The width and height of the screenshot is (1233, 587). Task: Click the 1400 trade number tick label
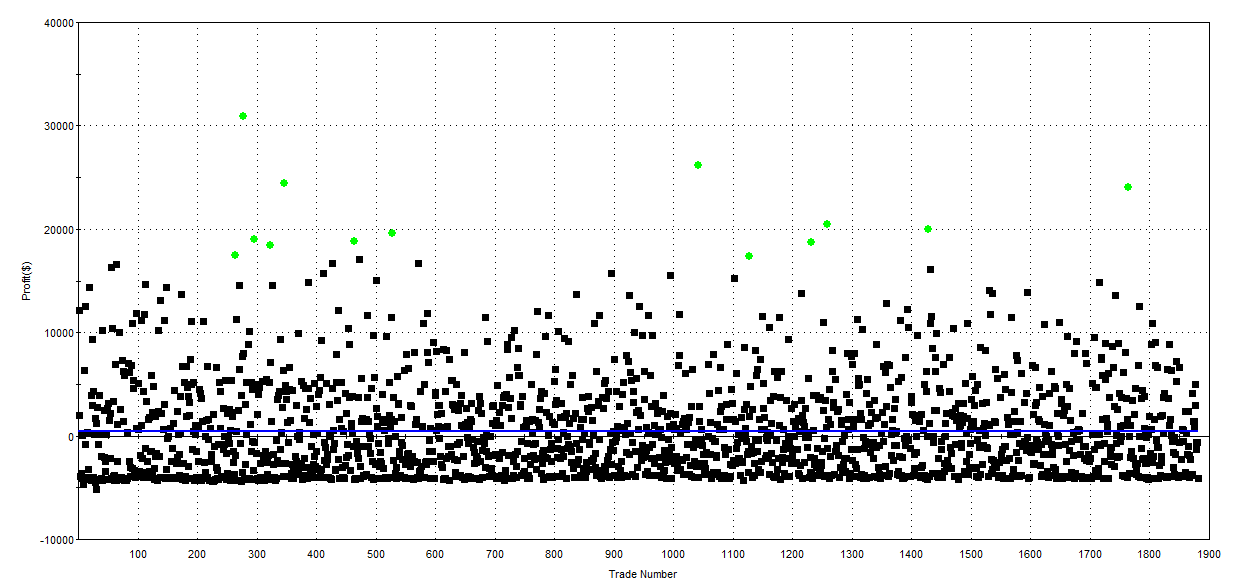point(911,552)
